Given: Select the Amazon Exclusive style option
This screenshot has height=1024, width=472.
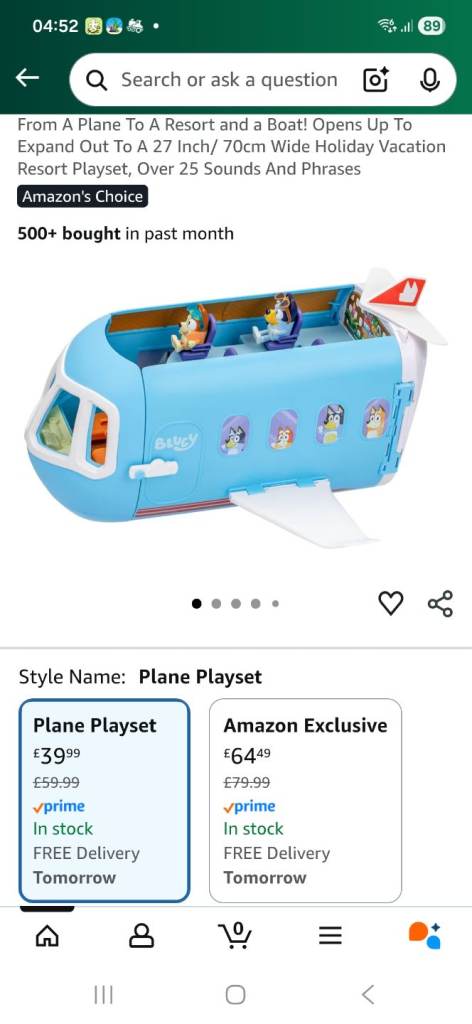Looking at the screenshot, I should click(306, 800).
